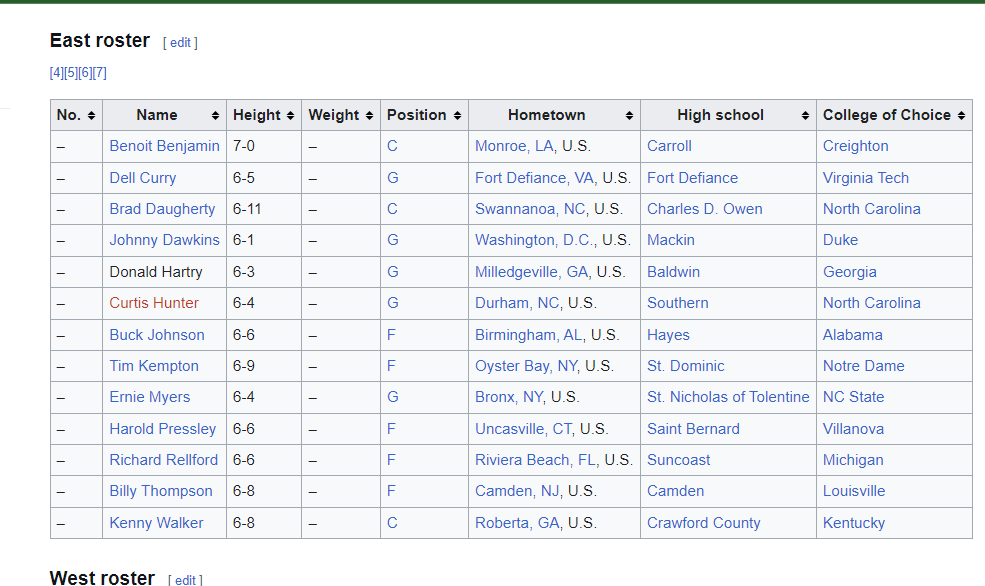The image size is (985, 586).
Task: Select Donald Hartry name text
Action: [156, 273]
